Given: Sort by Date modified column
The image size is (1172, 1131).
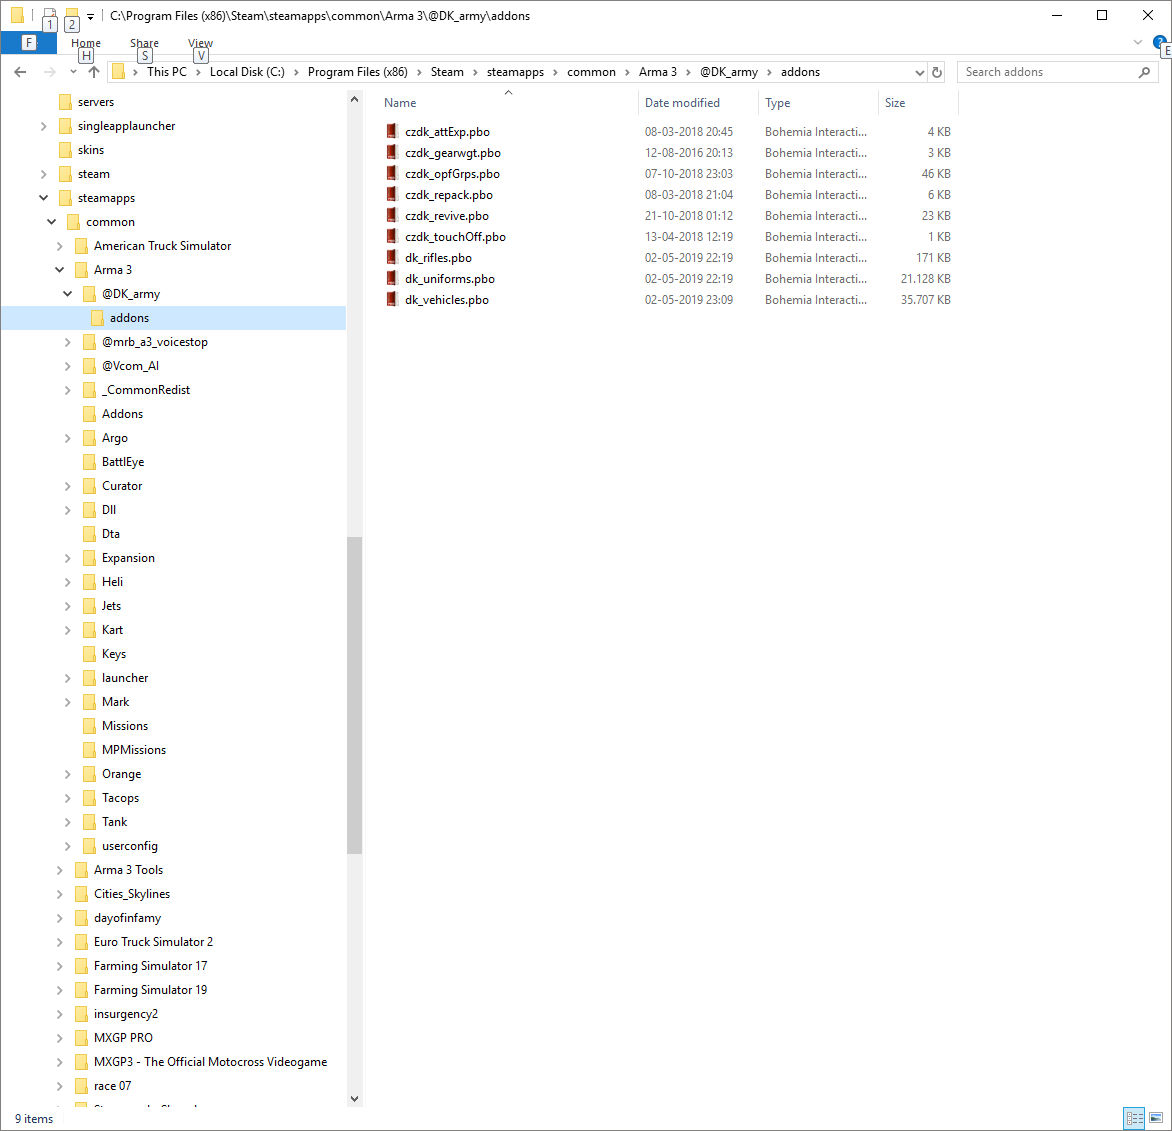Looking at the screenshot, I should coord(682,103).
